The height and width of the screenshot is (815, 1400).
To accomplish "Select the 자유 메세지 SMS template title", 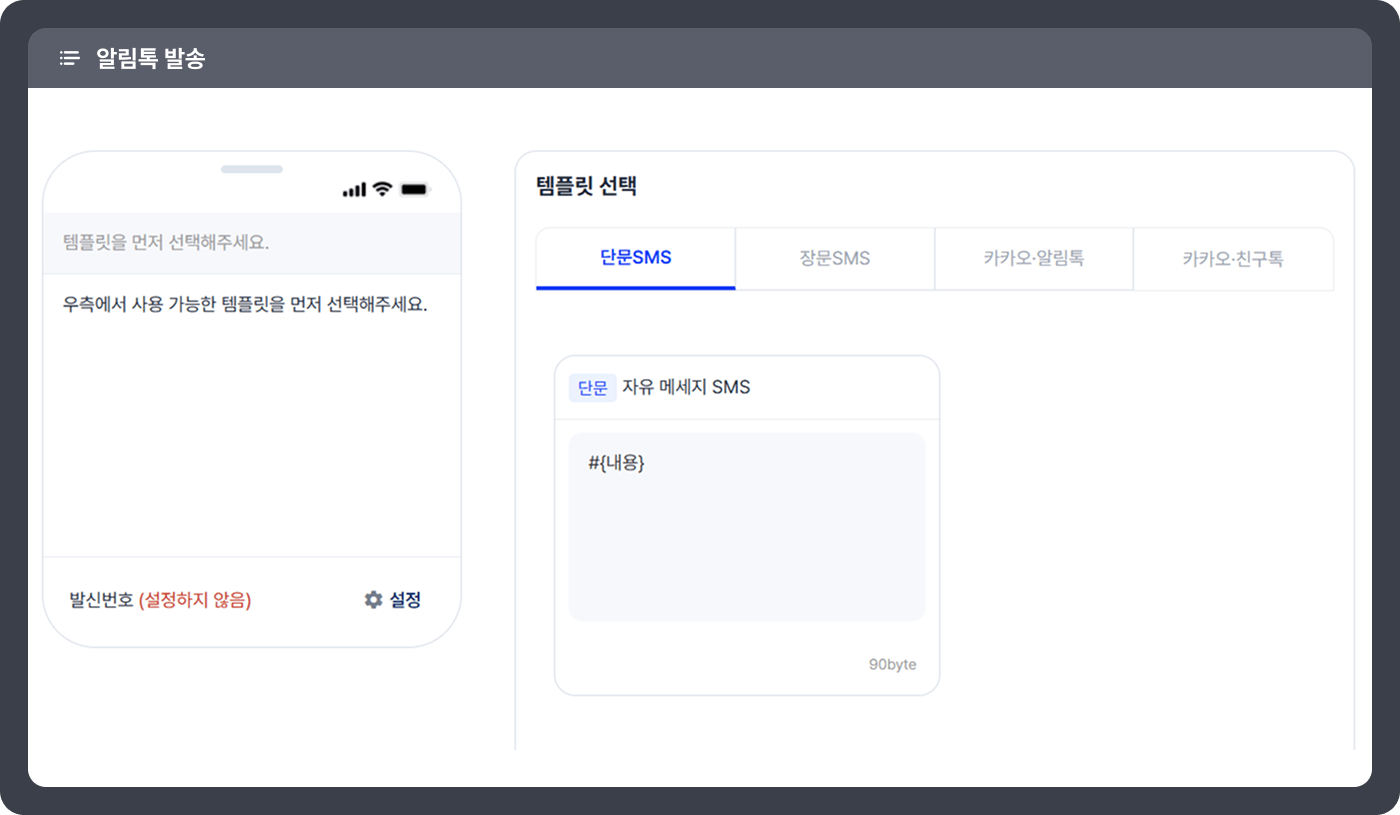I will 686,388.
